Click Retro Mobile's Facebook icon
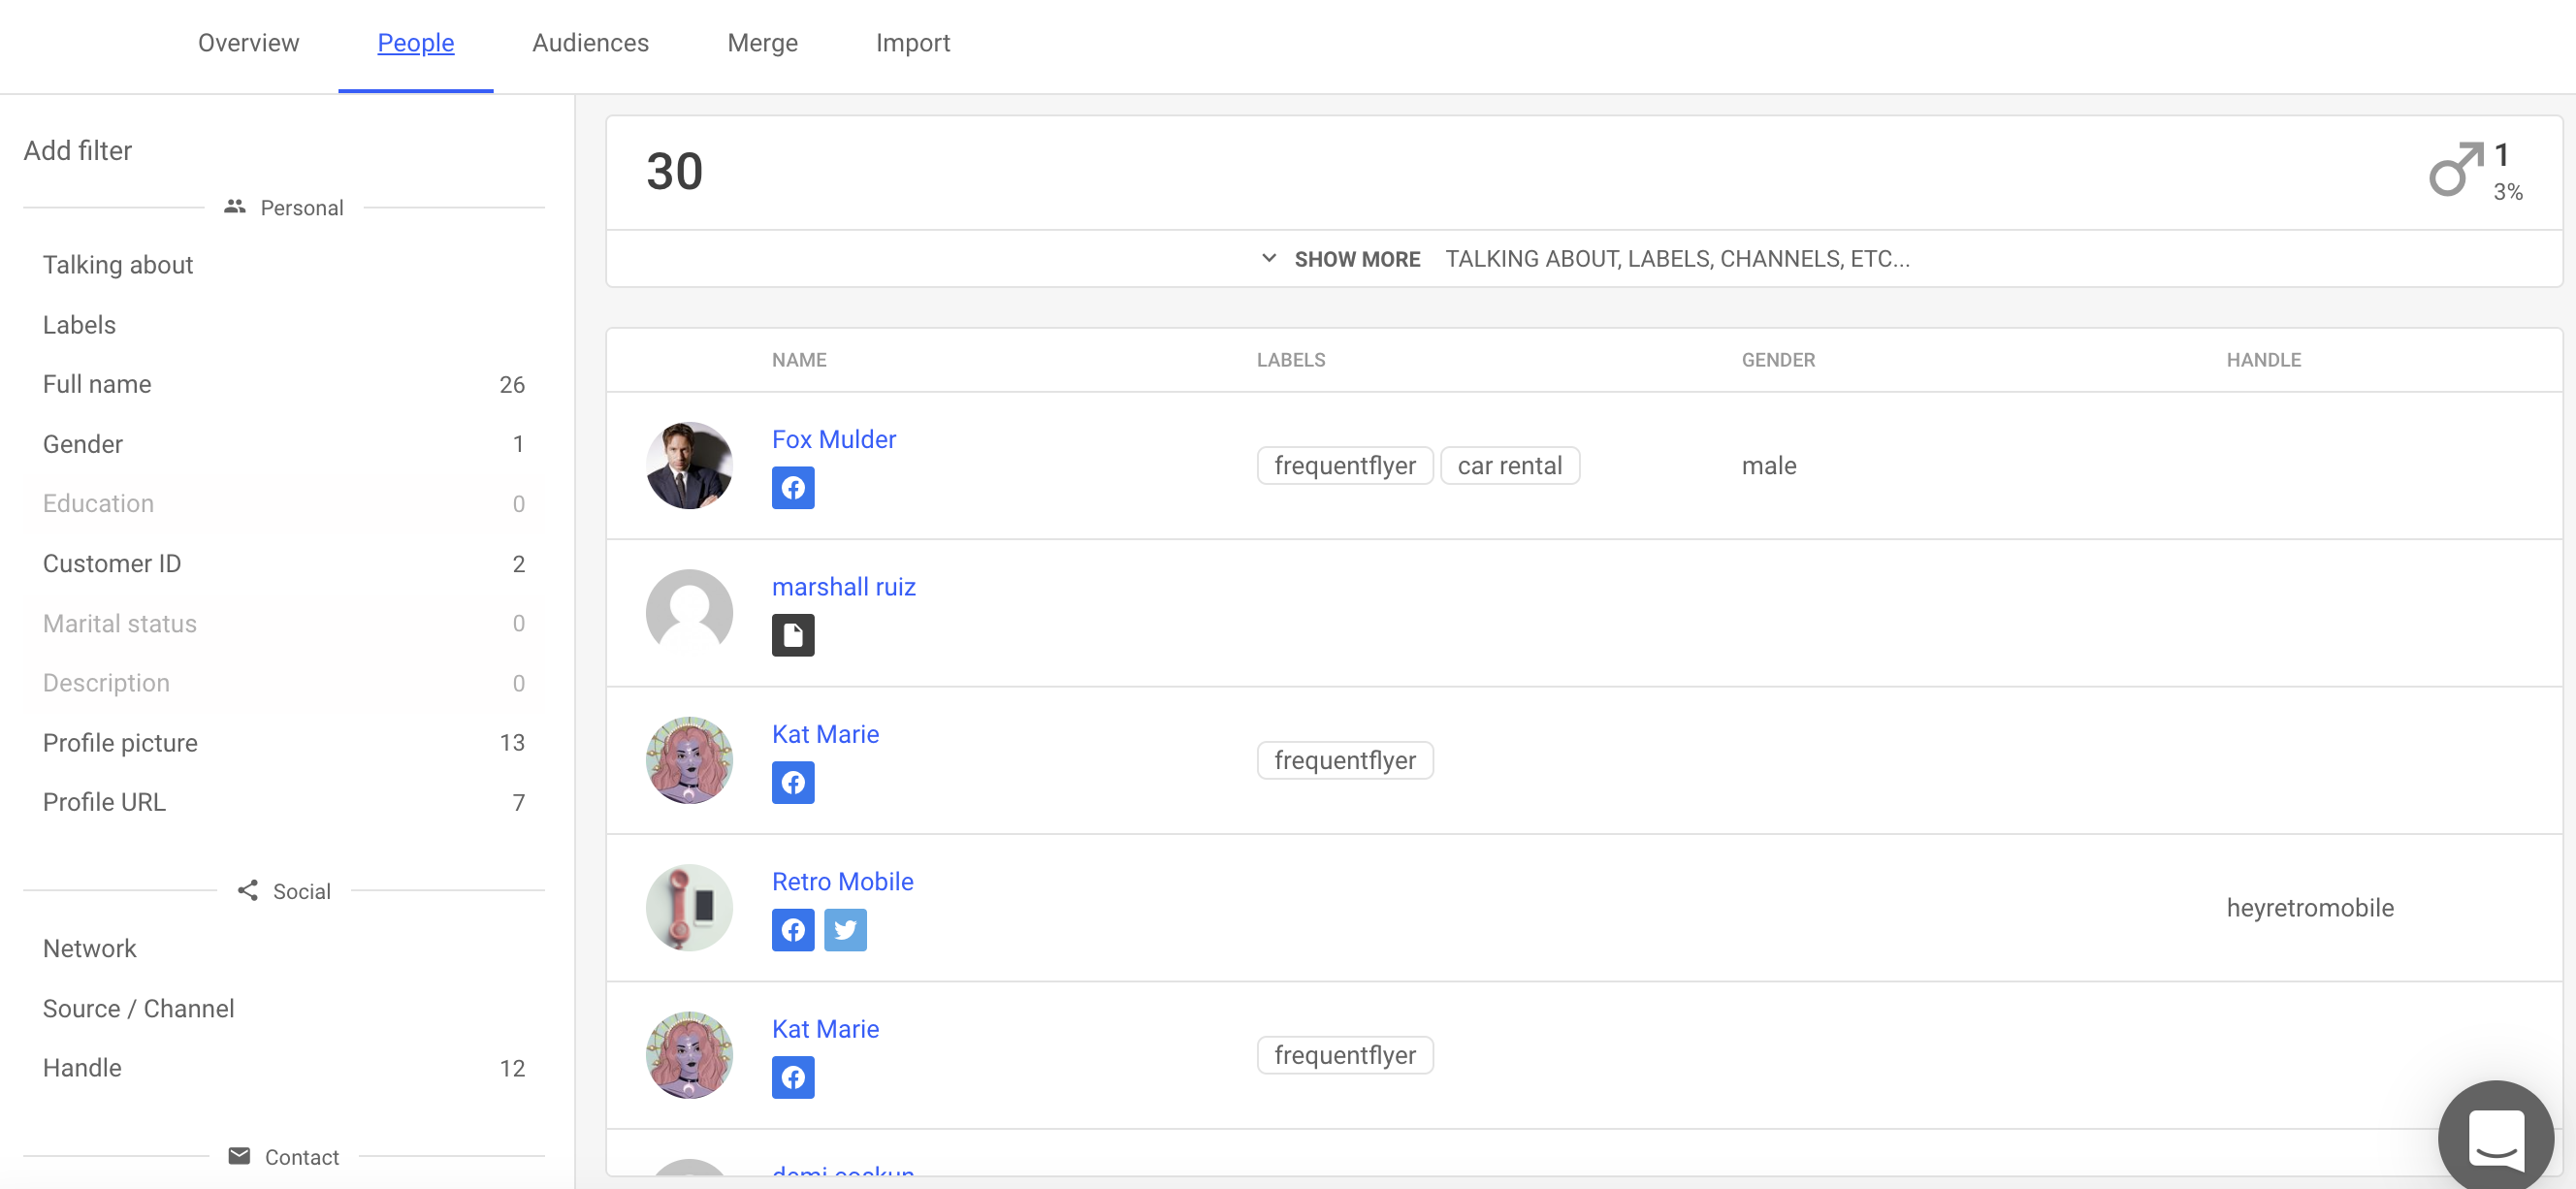Image resolution: width=2576 pixels, height=1189 pixels. [x=792, y=930]
